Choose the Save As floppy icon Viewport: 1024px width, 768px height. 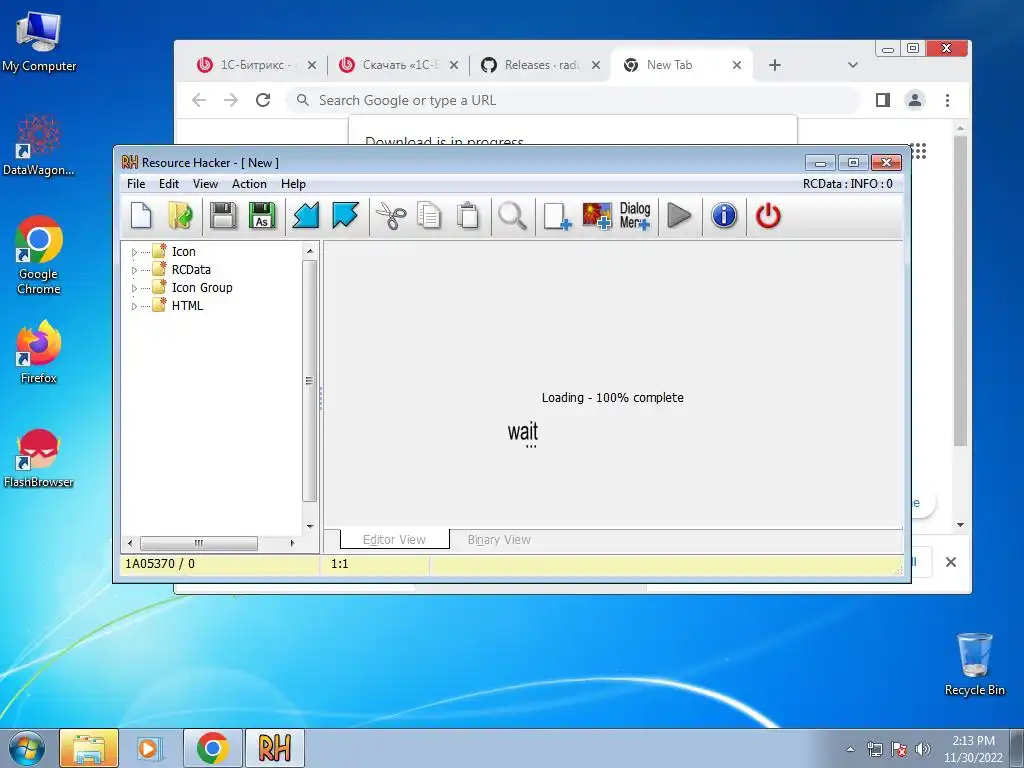(x=262, y=216)
